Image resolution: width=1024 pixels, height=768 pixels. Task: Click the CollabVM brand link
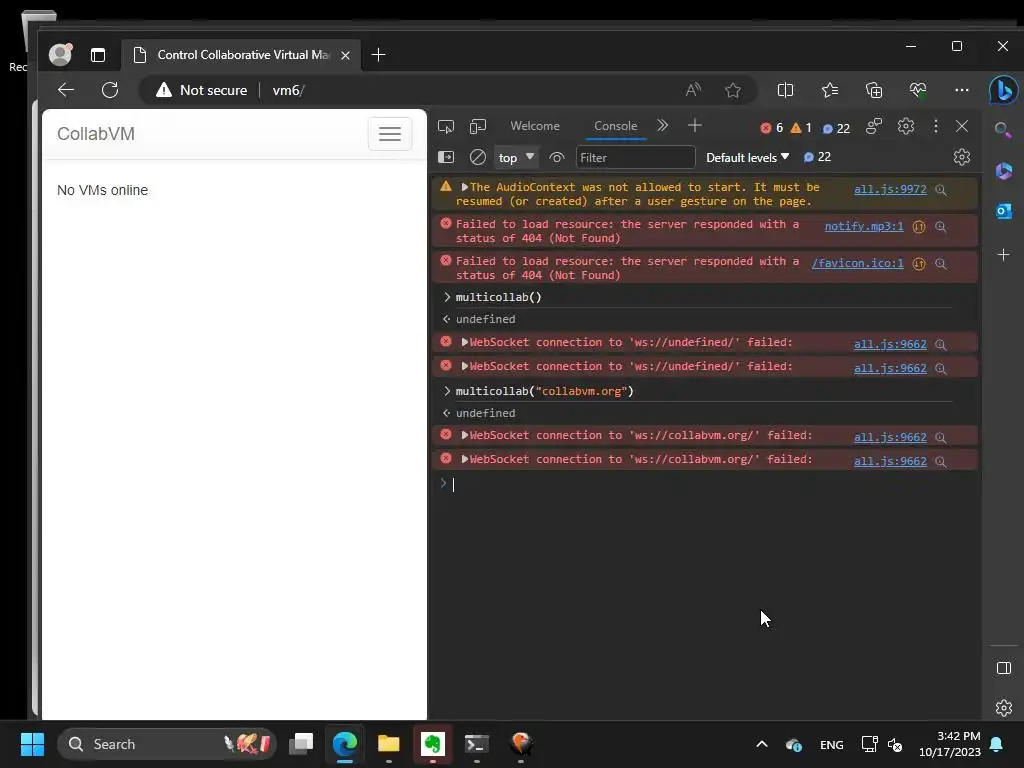coord(96,134)
